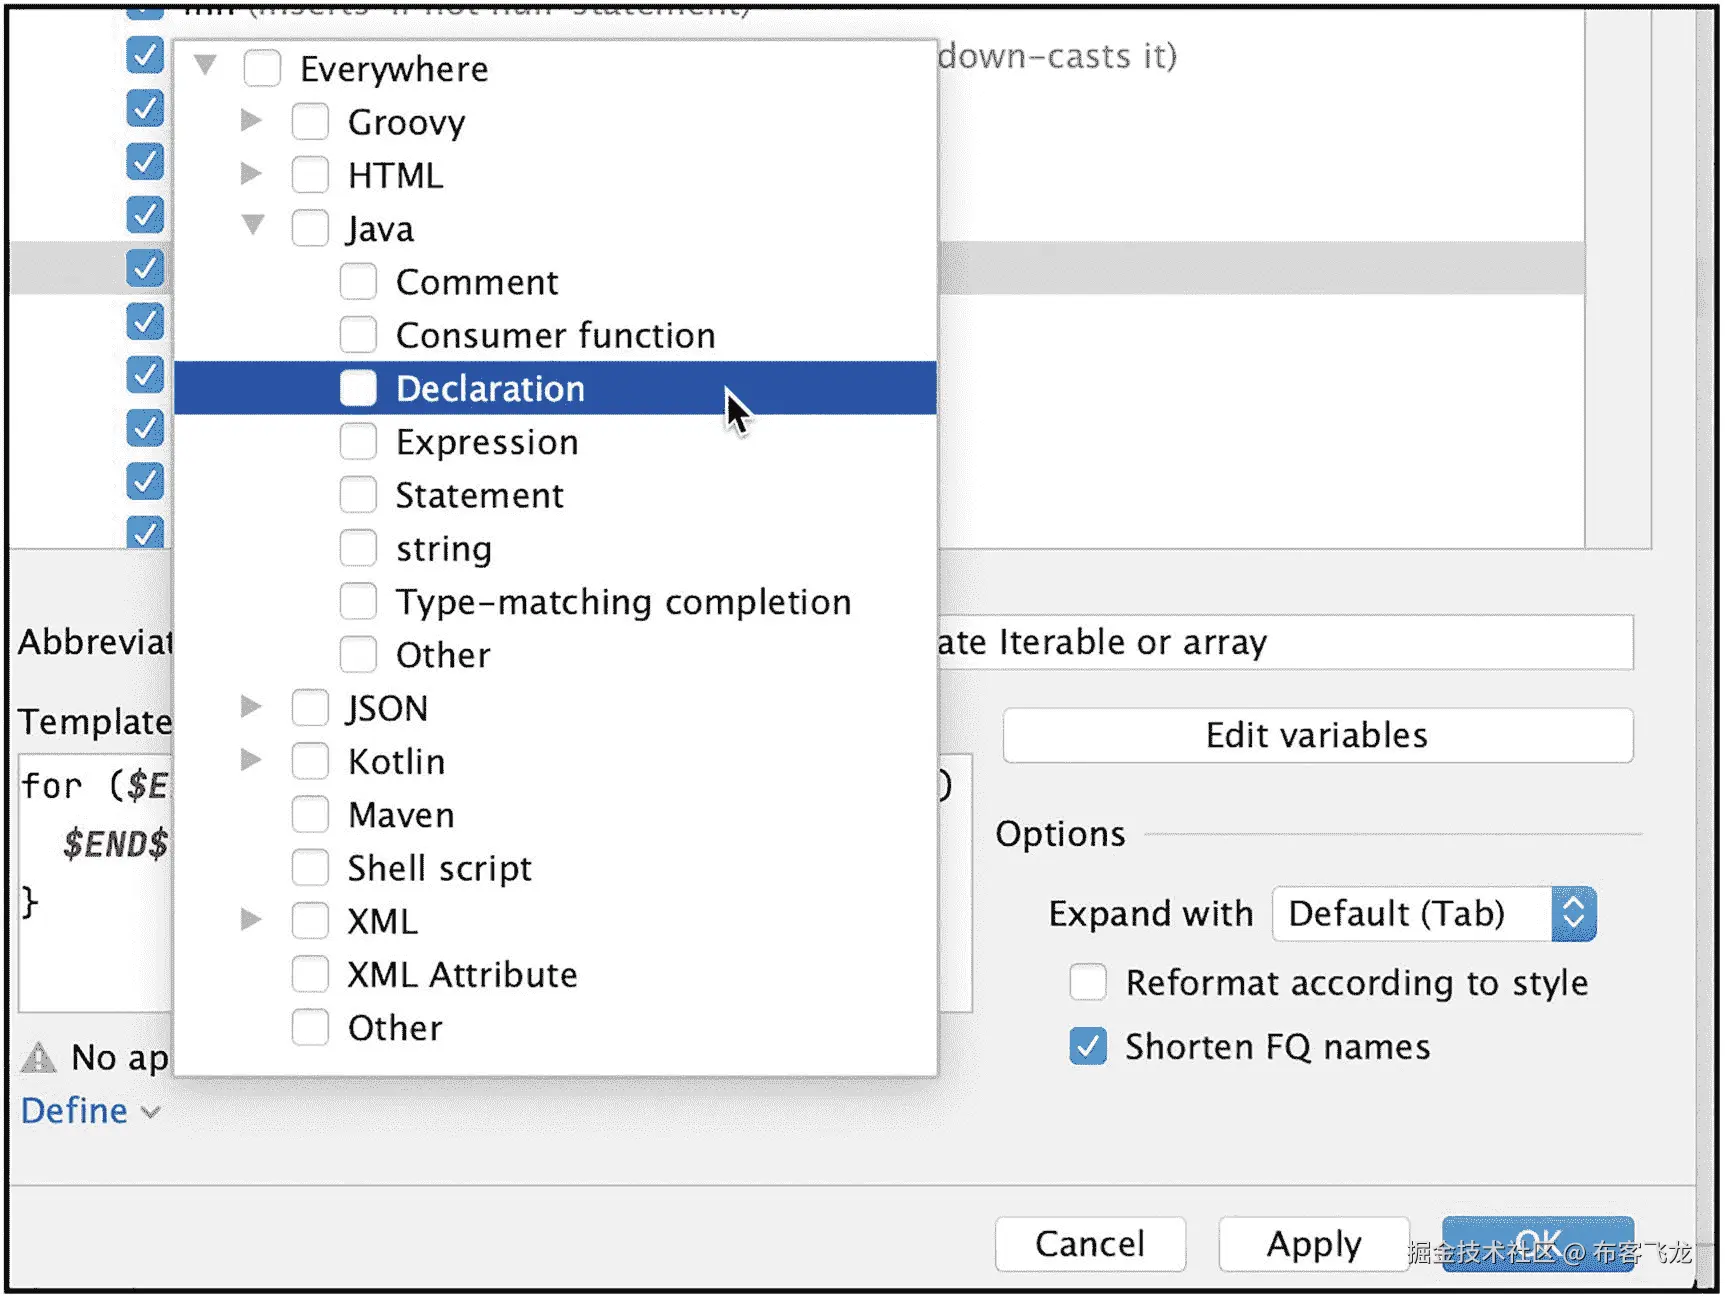1725x1299 pixels.
Task: Expand the Groovy context node
Action: (251, 121)
